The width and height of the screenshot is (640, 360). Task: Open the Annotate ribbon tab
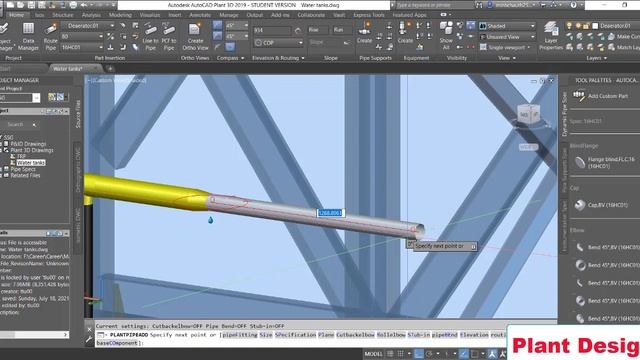point(200,15)
